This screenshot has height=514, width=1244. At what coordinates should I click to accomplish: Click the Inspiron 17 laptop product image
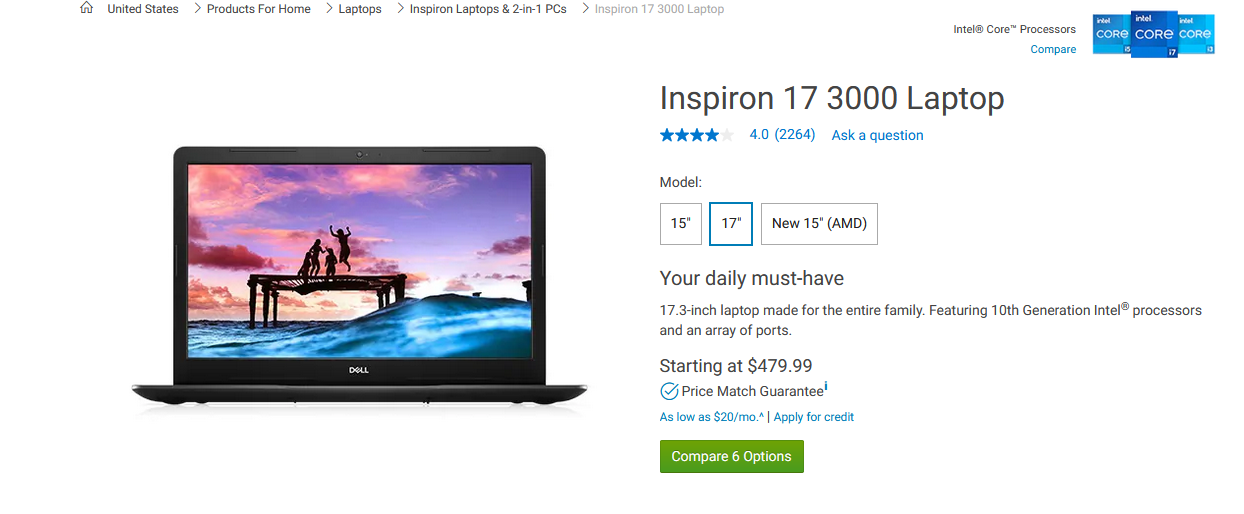pos(360,278)
